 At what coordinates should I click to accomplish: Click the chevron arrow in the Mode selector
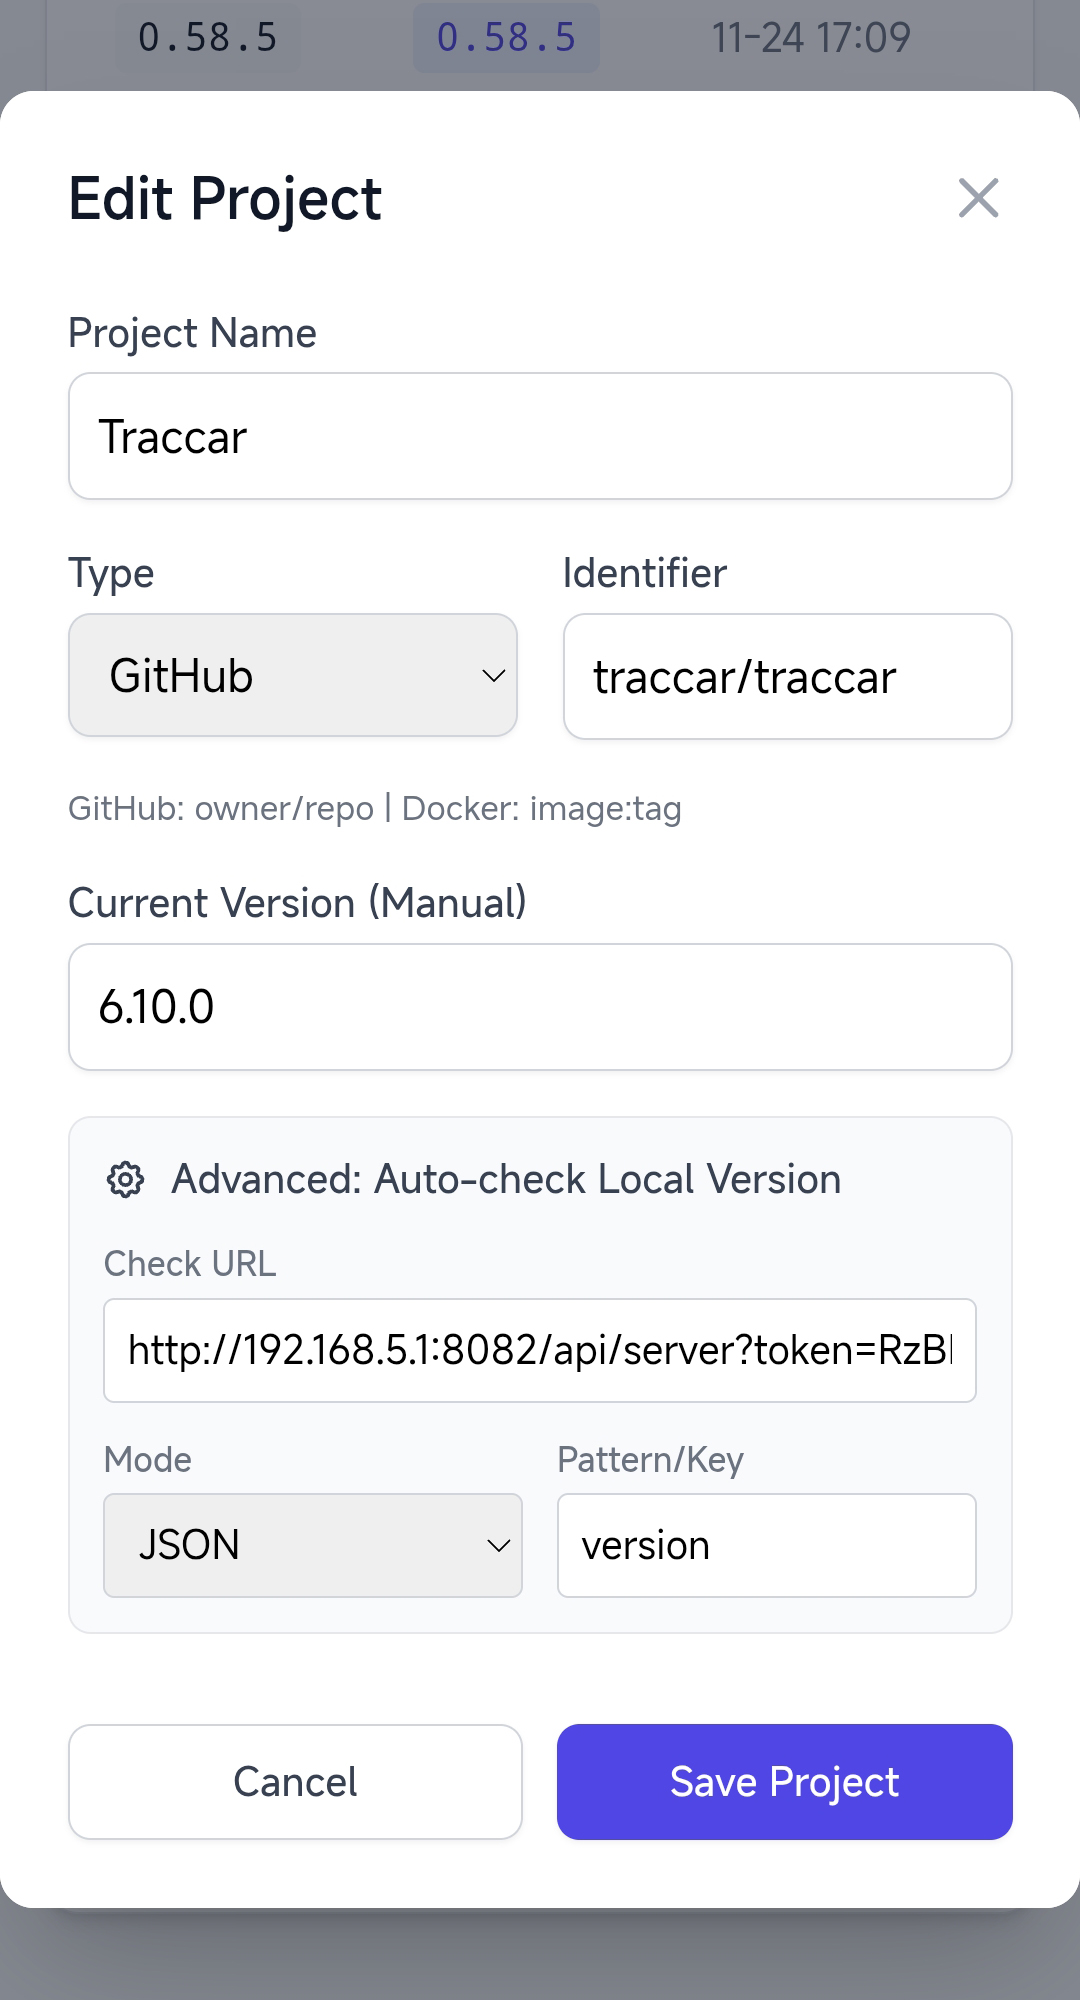pos(498,1545)
